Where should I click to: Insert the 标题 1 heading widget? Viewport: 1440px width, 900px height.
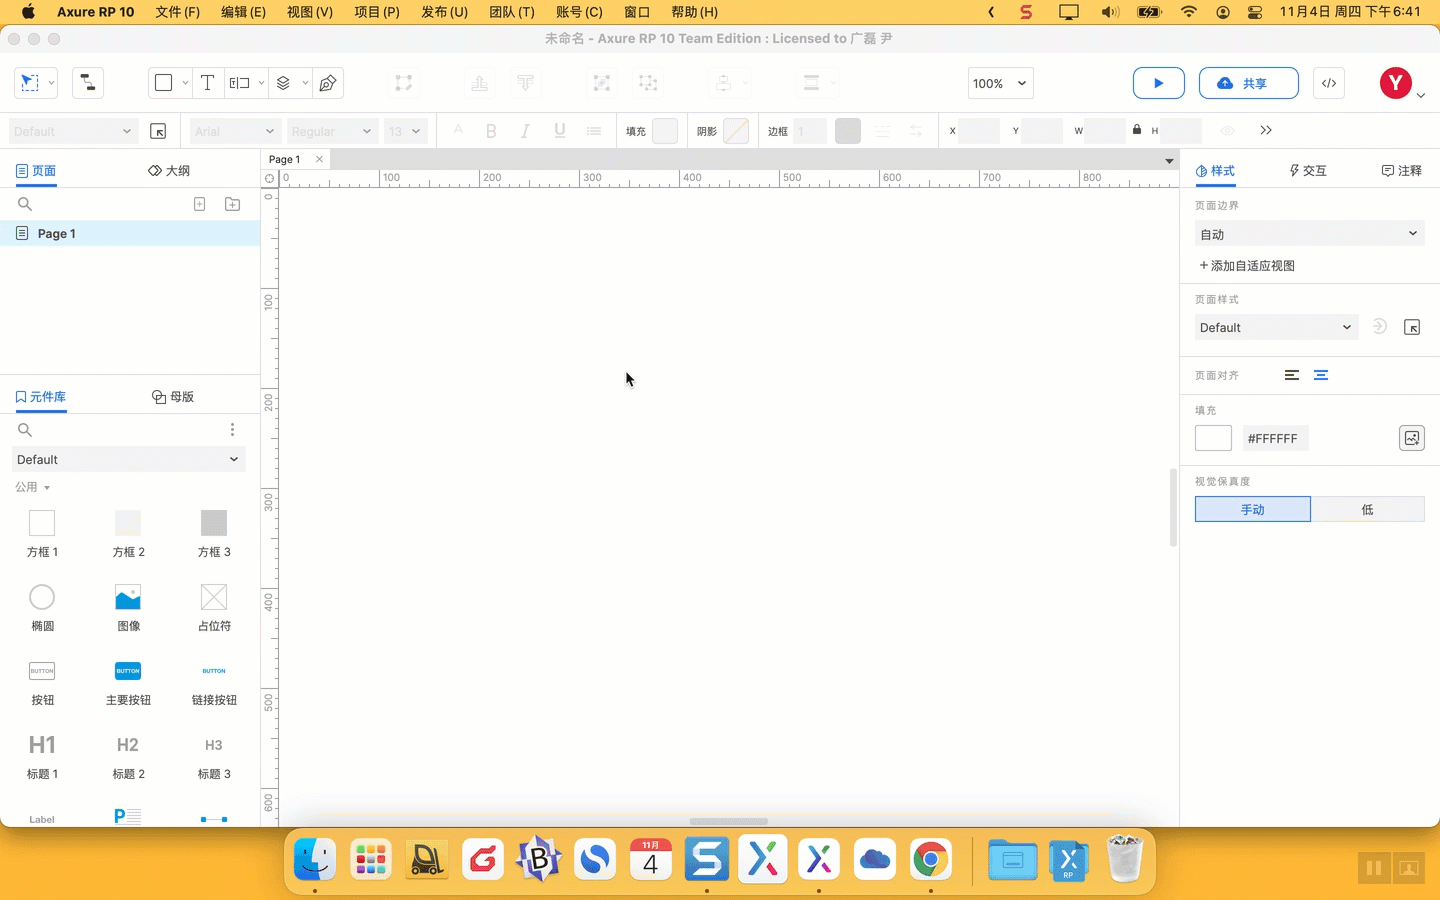[42, 756]
